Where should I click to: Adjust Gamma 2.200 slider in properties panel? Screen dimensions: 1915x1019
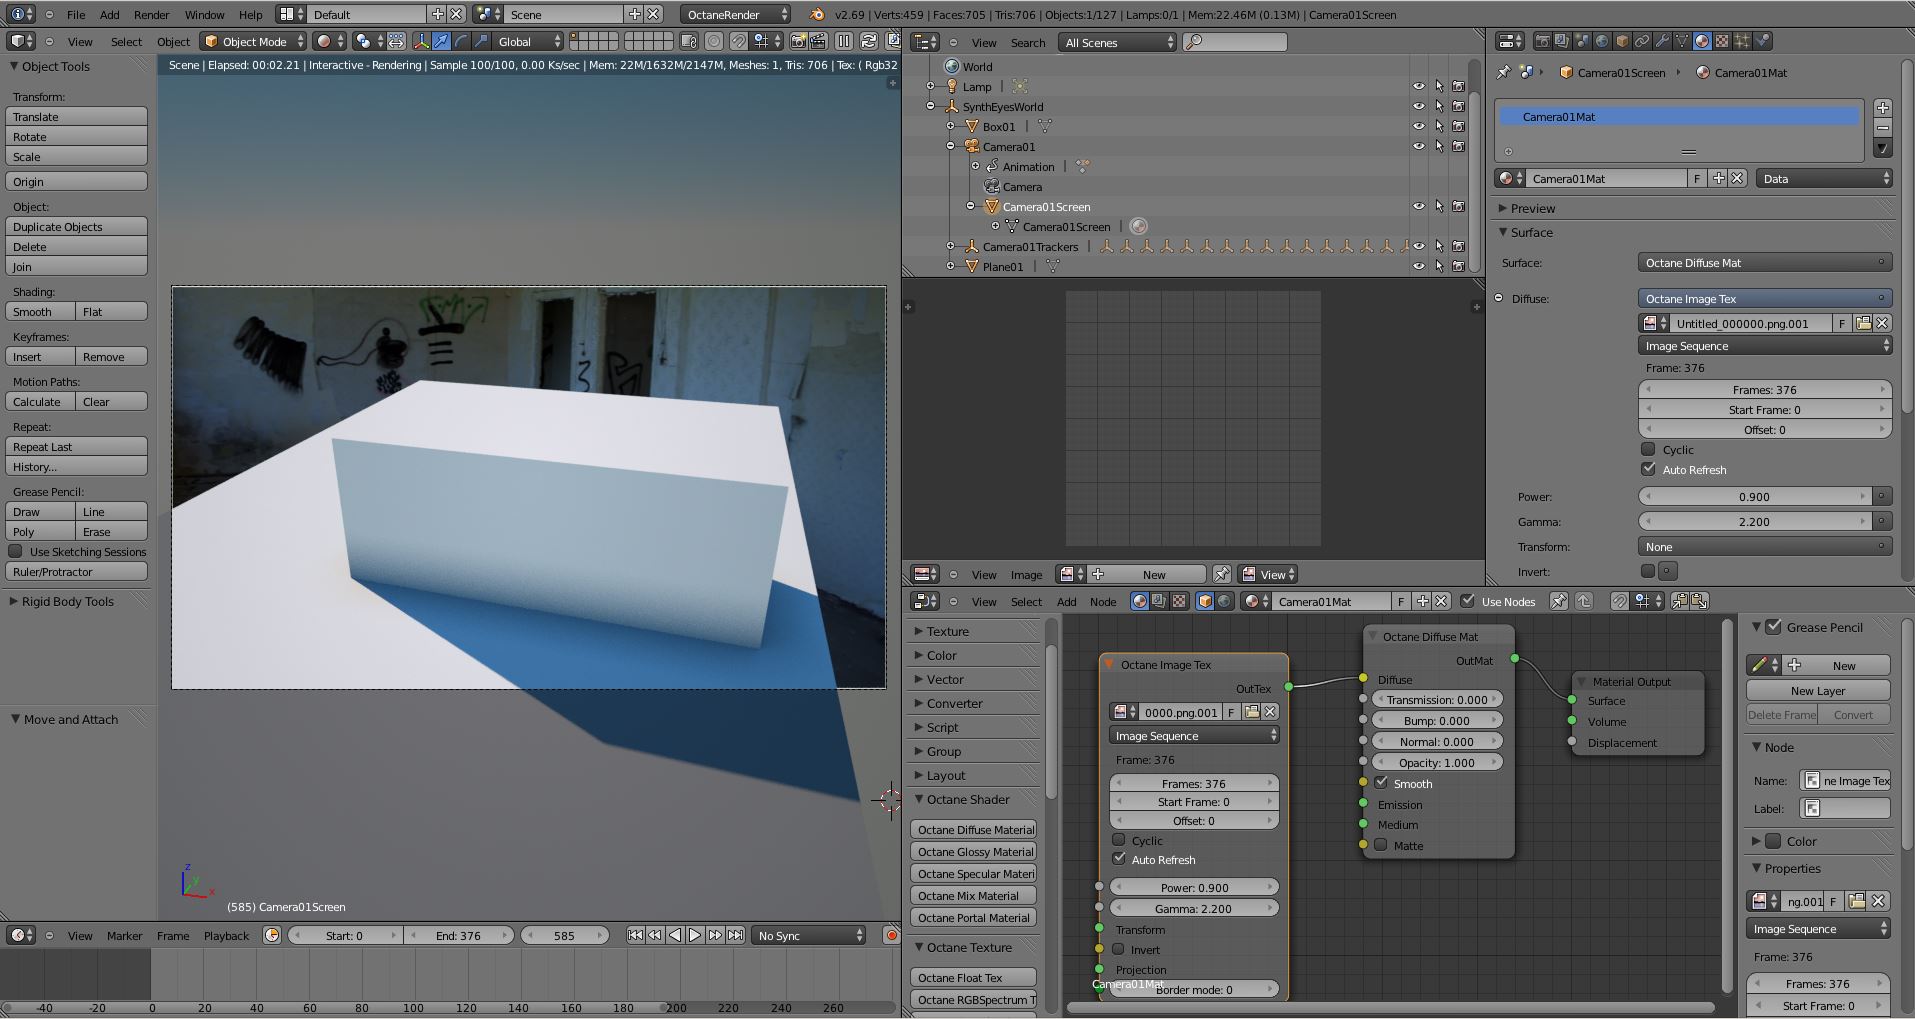click(1754, 521)
